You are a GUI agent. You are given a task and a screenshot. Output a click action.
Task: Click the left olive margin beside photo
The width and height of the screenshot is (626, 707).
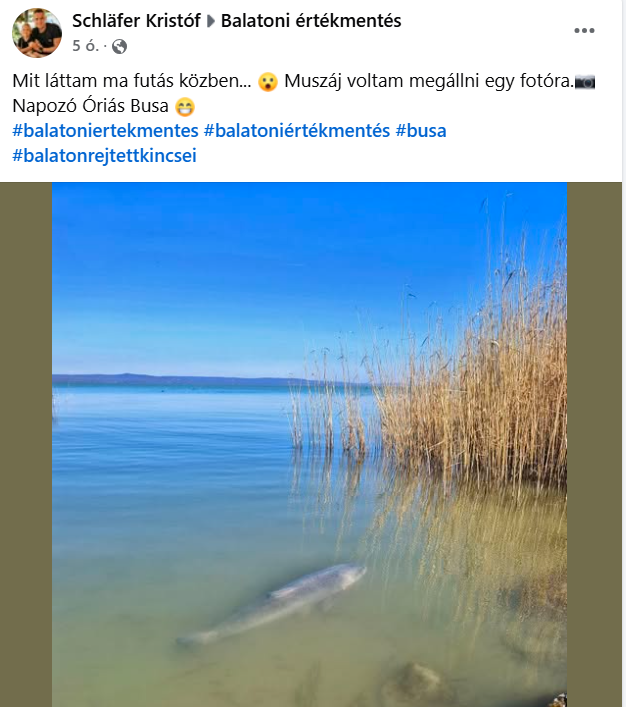tap(26, 444)
